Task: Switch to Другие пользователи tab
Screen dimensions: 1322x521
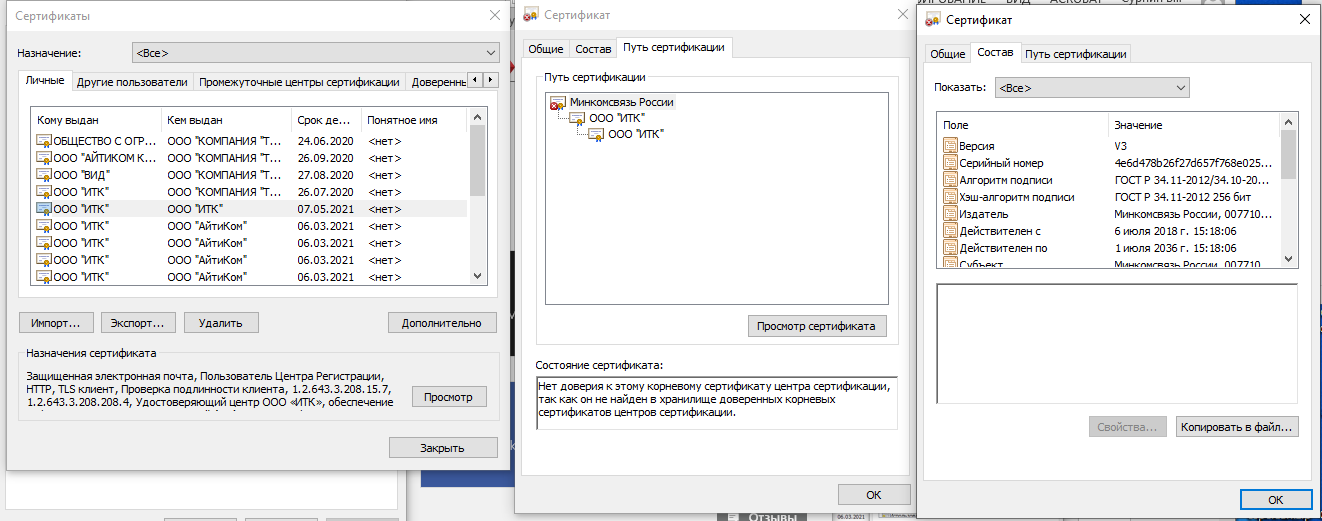Action: 132,82
